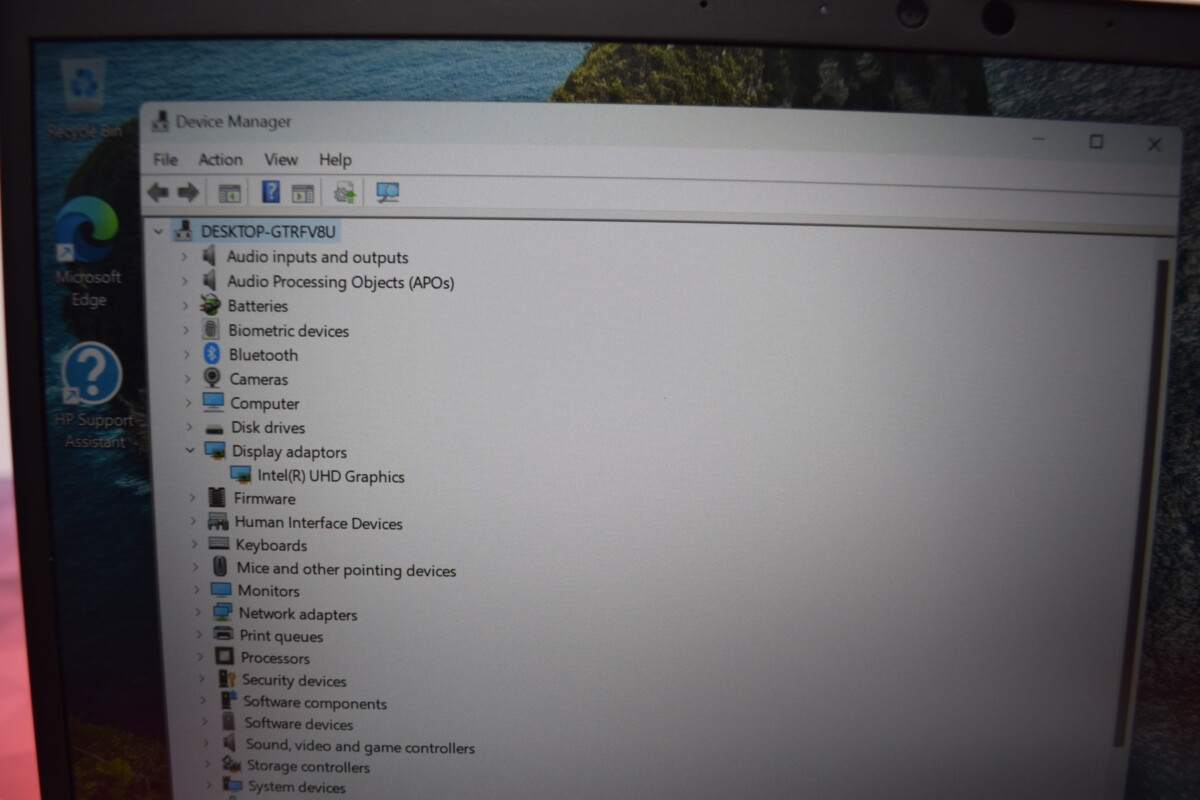This screenshot has width=1200, height=800.
Task: Click the Action Pane toolbar icon
Action: click(x=303, y=193)
